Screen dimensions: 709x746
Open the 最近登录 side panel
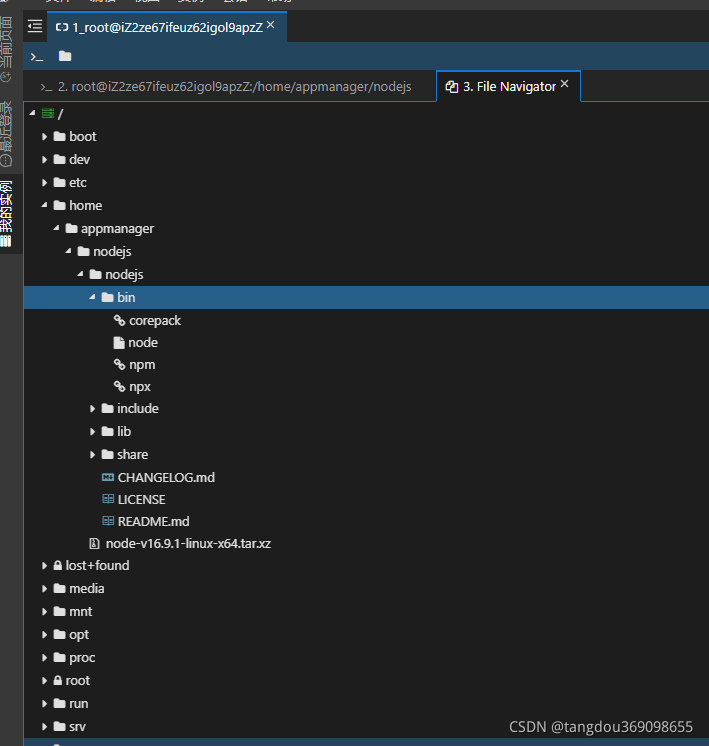tap(6, 134)
